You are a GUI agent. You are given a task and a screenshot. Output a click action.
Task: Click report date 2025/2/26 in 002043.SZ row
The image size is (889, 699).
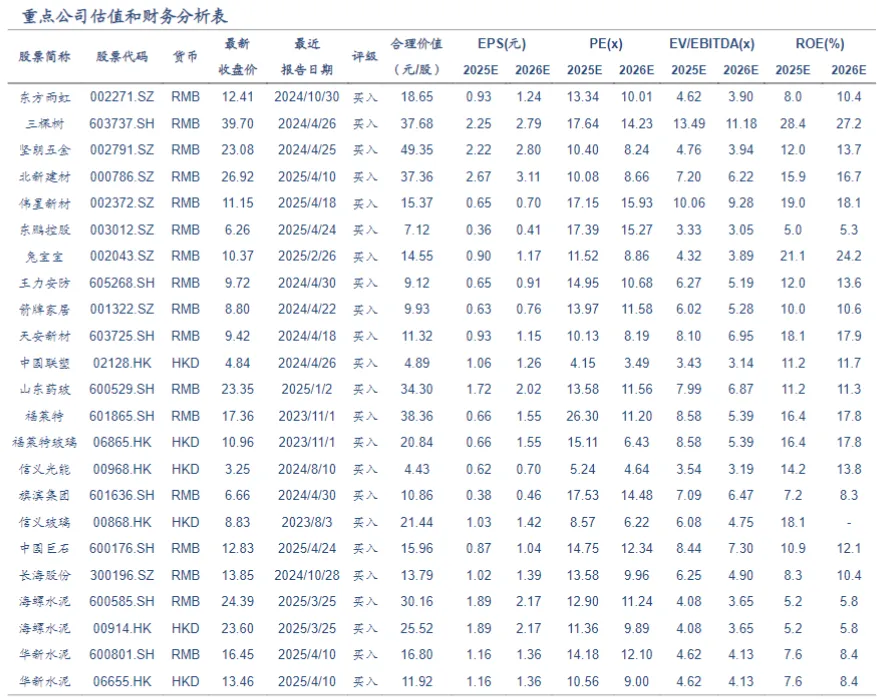click(307, 256)
